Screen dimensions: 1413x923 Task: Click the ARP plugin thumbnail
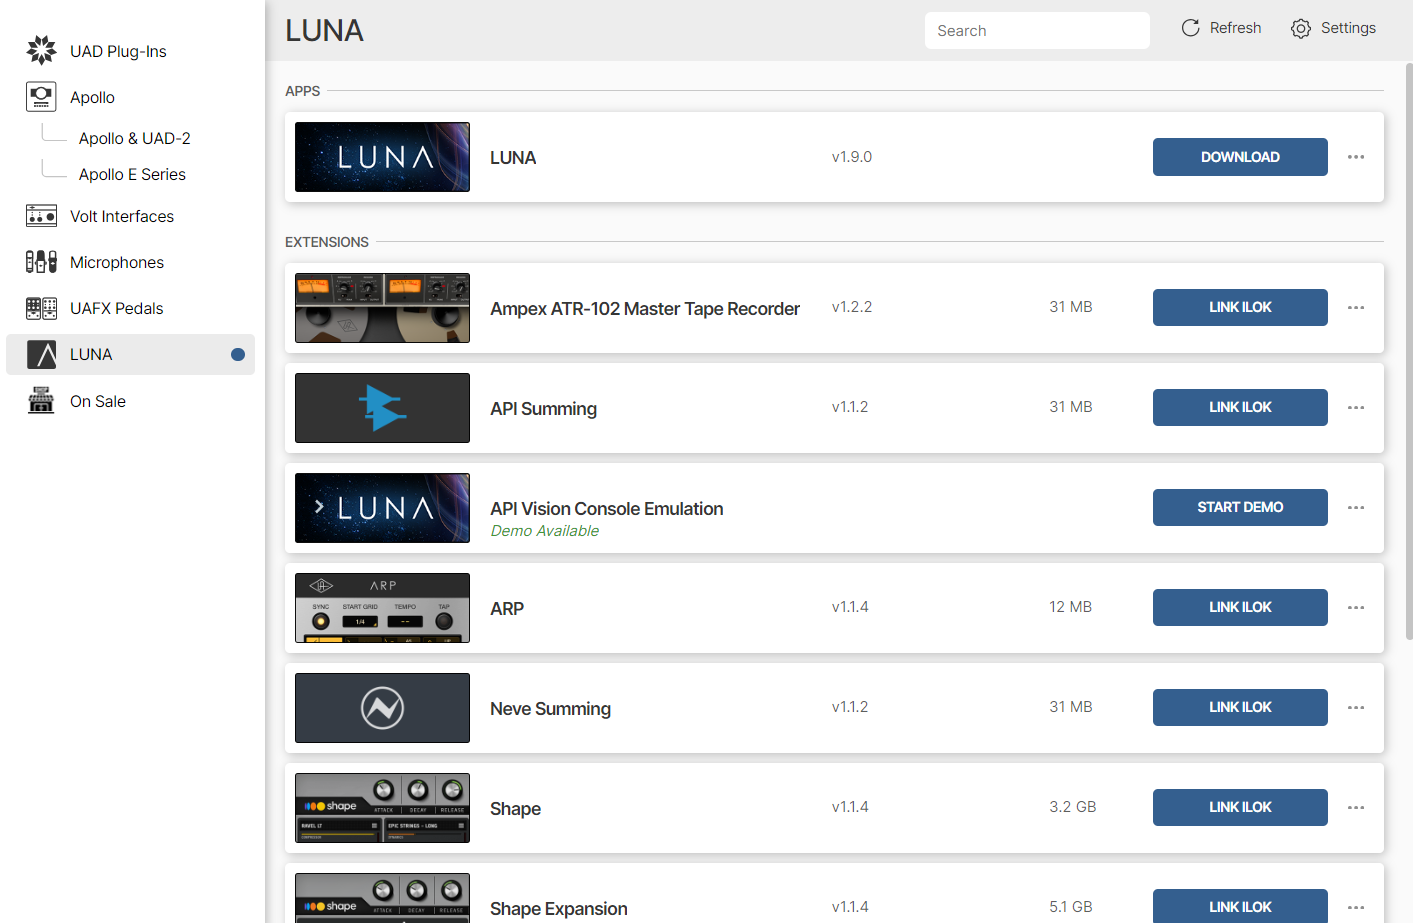click(x=382, y=608)
